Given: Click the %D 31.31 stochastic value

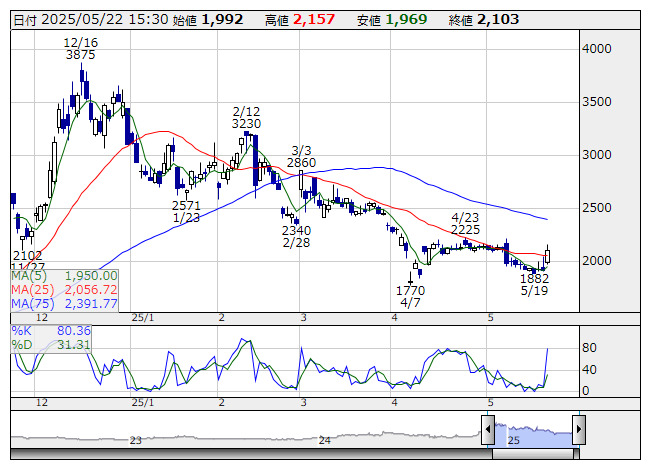Looking at the screenshot, I should coord(51,345).
